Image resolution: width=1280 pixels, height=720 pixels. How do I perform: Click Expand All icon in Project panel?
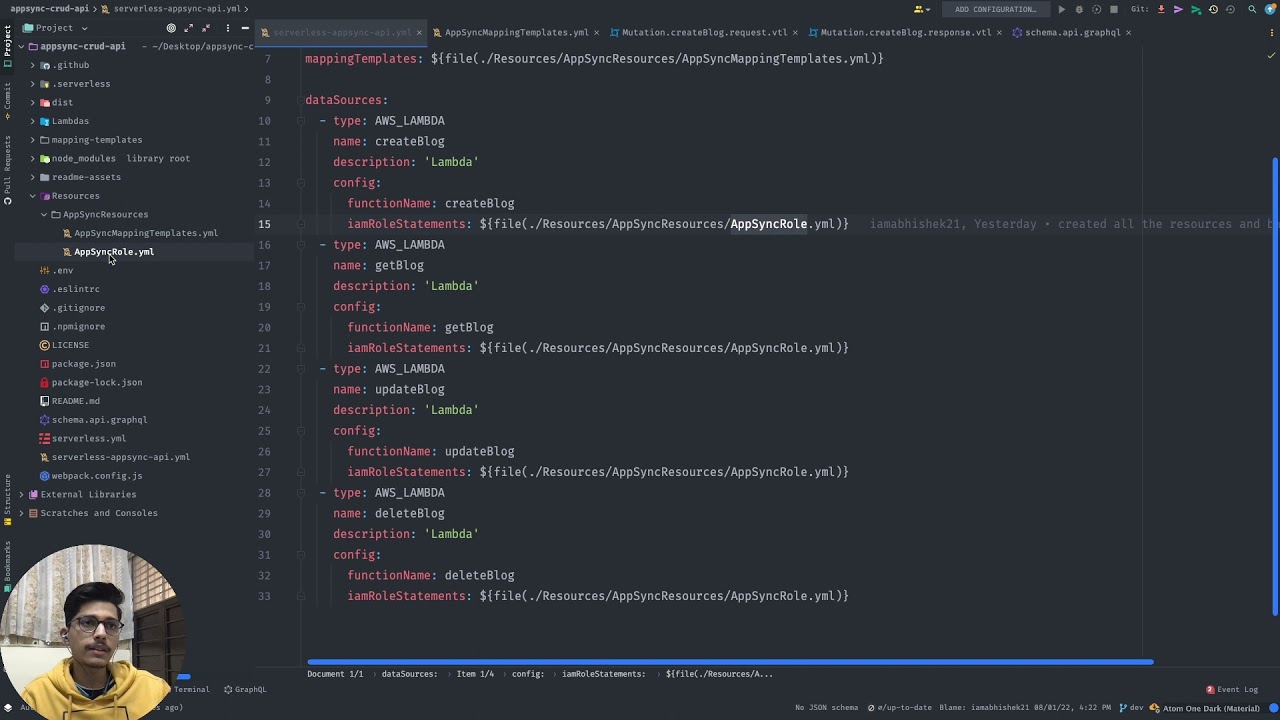pyautogui.click(x=188, y=28)
